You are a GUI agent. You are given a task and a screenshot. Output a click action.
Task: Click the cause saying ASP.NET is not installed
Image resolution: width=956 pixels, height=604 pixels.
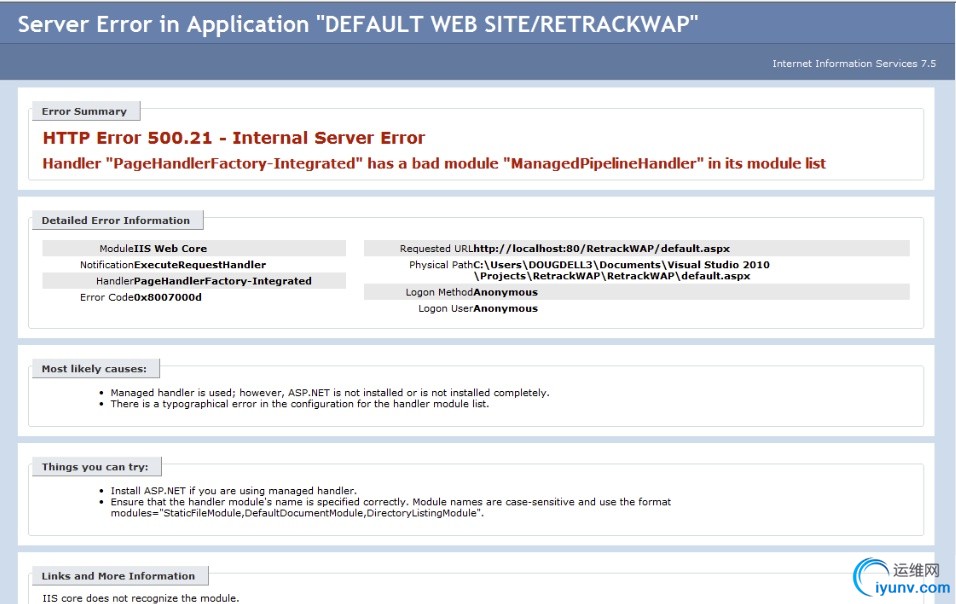point(330,393)
